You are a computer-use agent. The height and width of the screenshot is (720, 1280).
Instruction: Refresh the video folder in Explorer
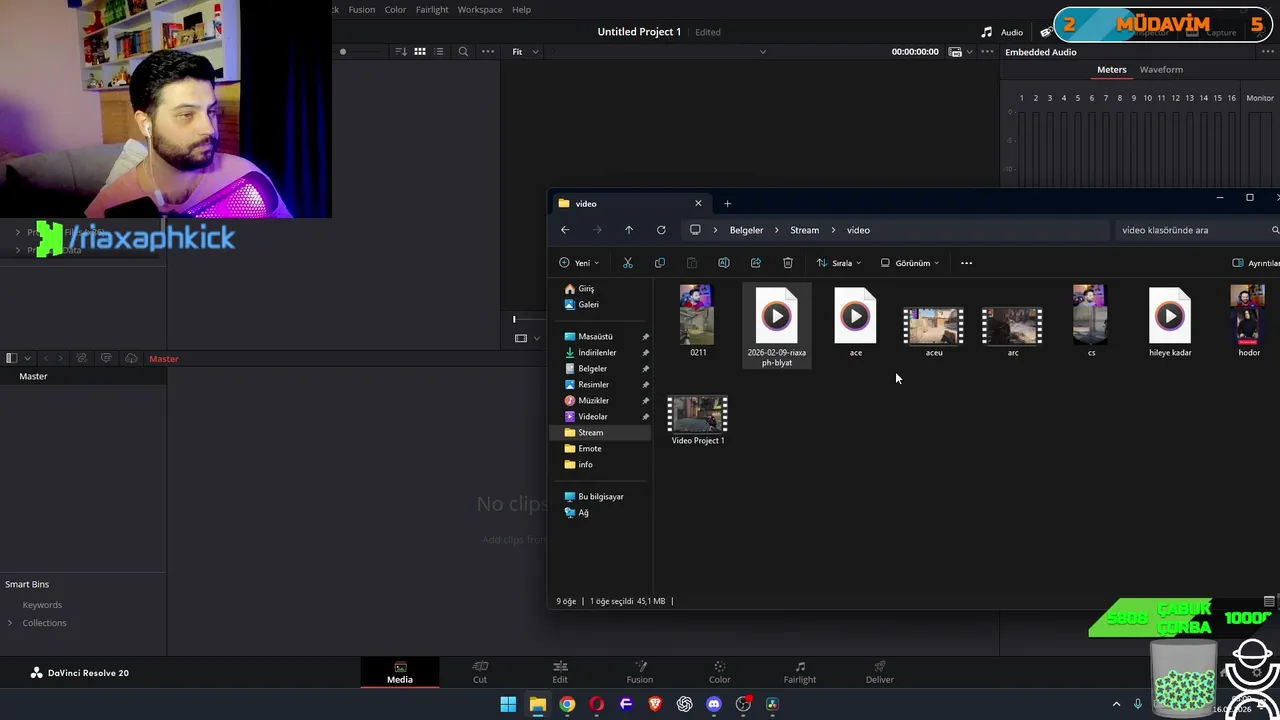(x=661, y=230)
